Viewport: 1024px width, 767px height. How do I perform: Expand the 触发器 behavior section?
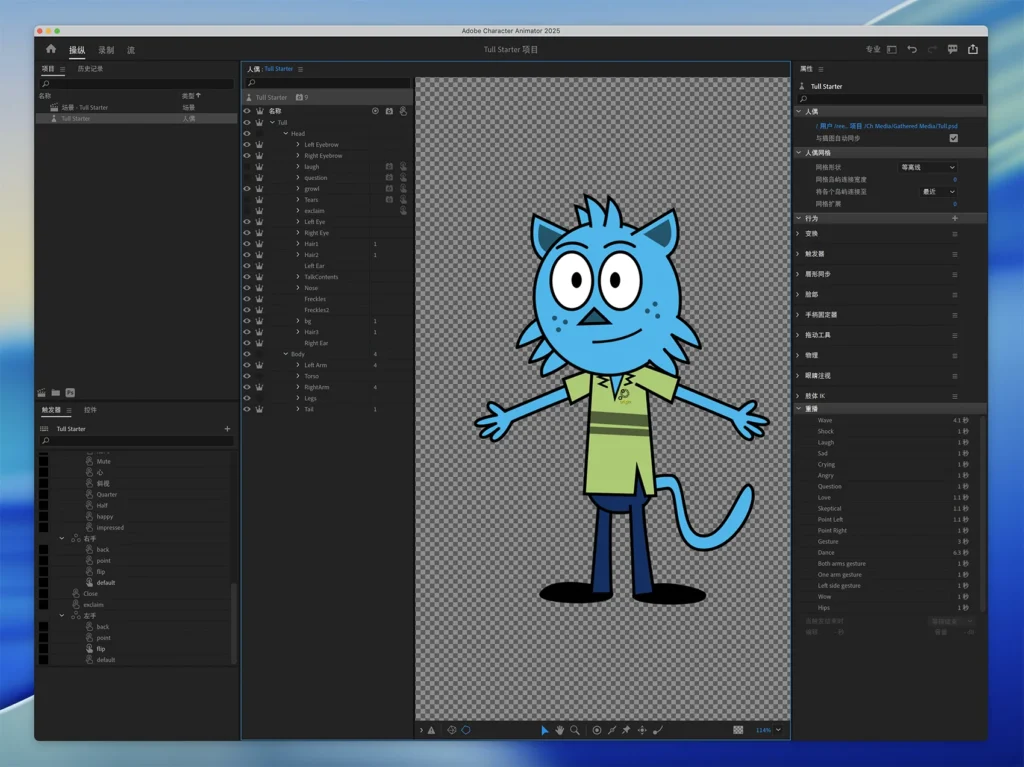(x=797, y=253)
